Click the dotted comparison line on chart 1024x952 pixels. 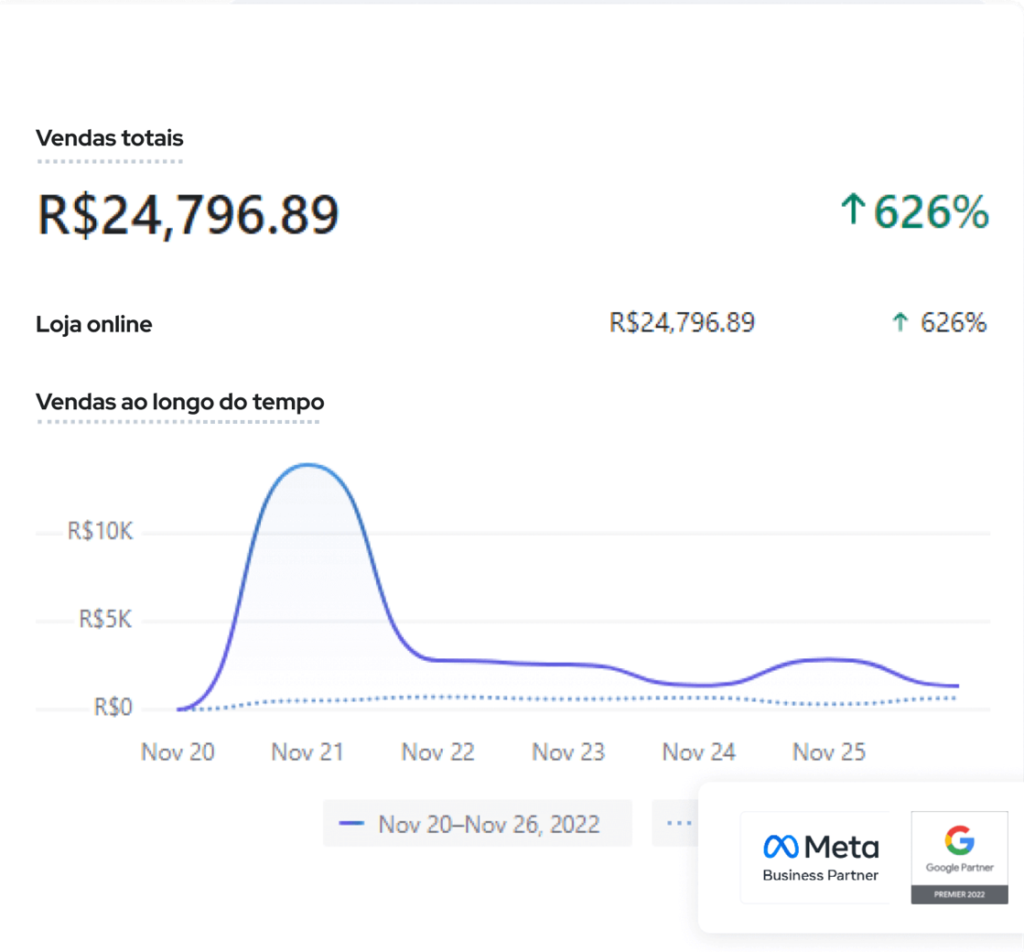tap(568, 698)
